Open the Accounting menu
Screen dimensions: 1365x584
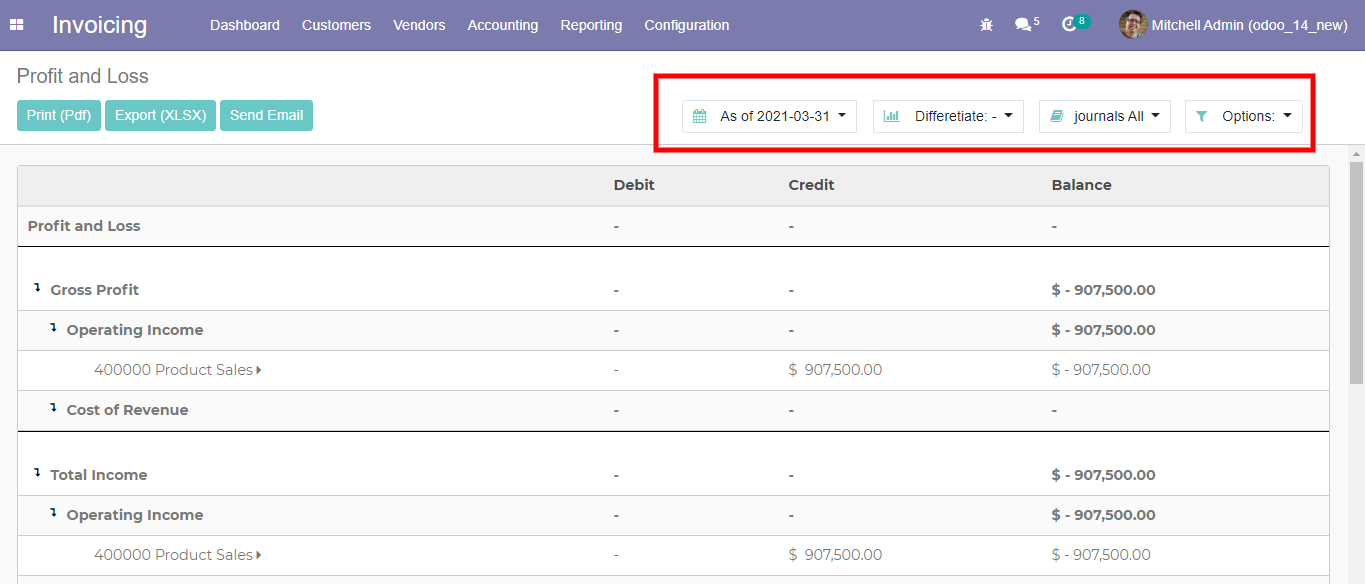502,25
